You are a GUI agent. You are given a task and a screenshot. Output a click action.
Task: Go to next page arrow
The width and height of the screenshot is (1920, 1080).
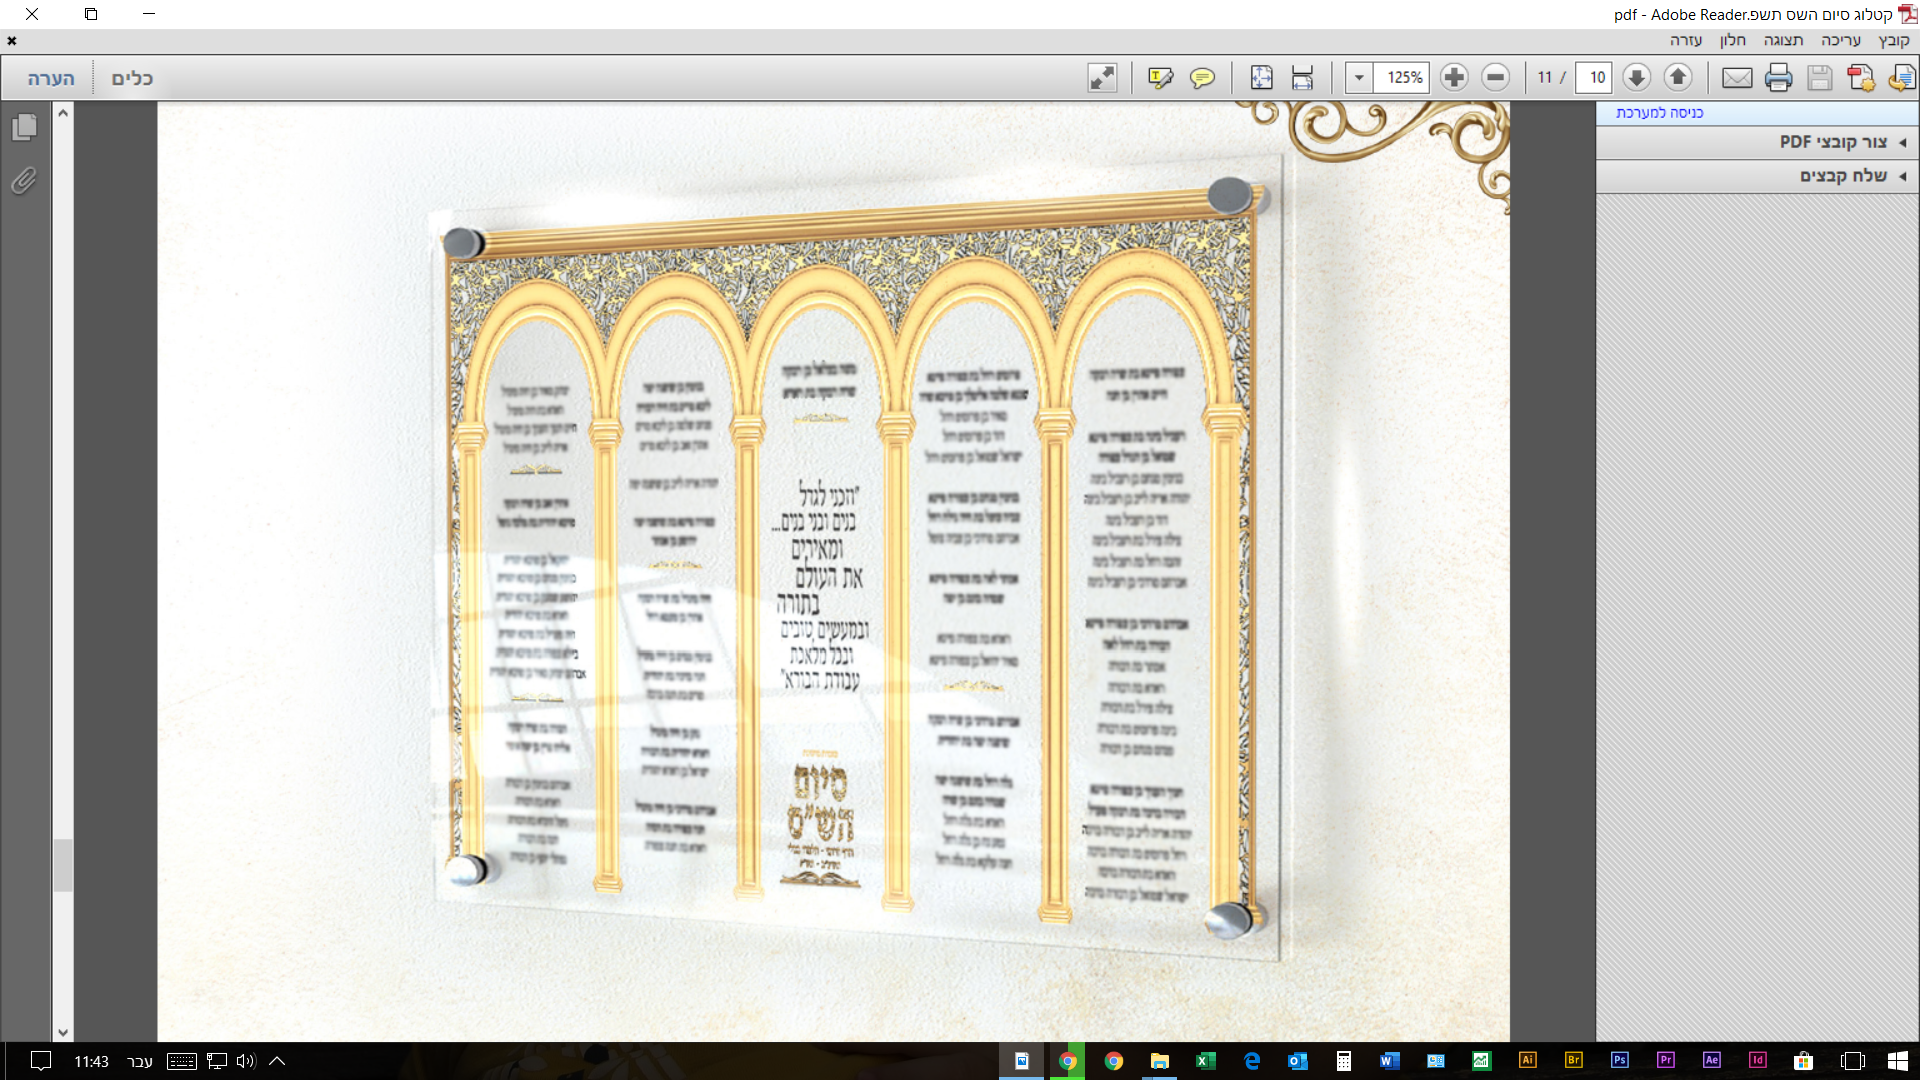(1636, 78)
